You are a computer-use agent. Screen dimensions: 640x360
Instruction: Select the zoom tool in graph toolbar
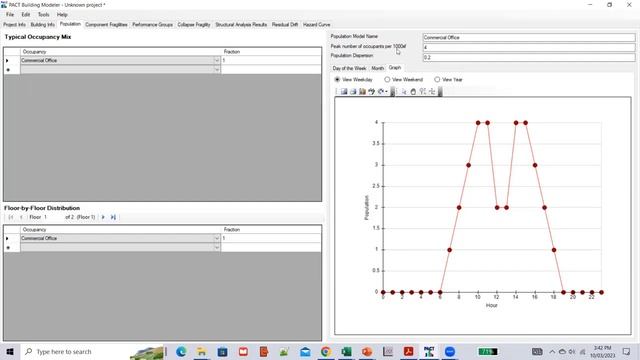(422, 91)
